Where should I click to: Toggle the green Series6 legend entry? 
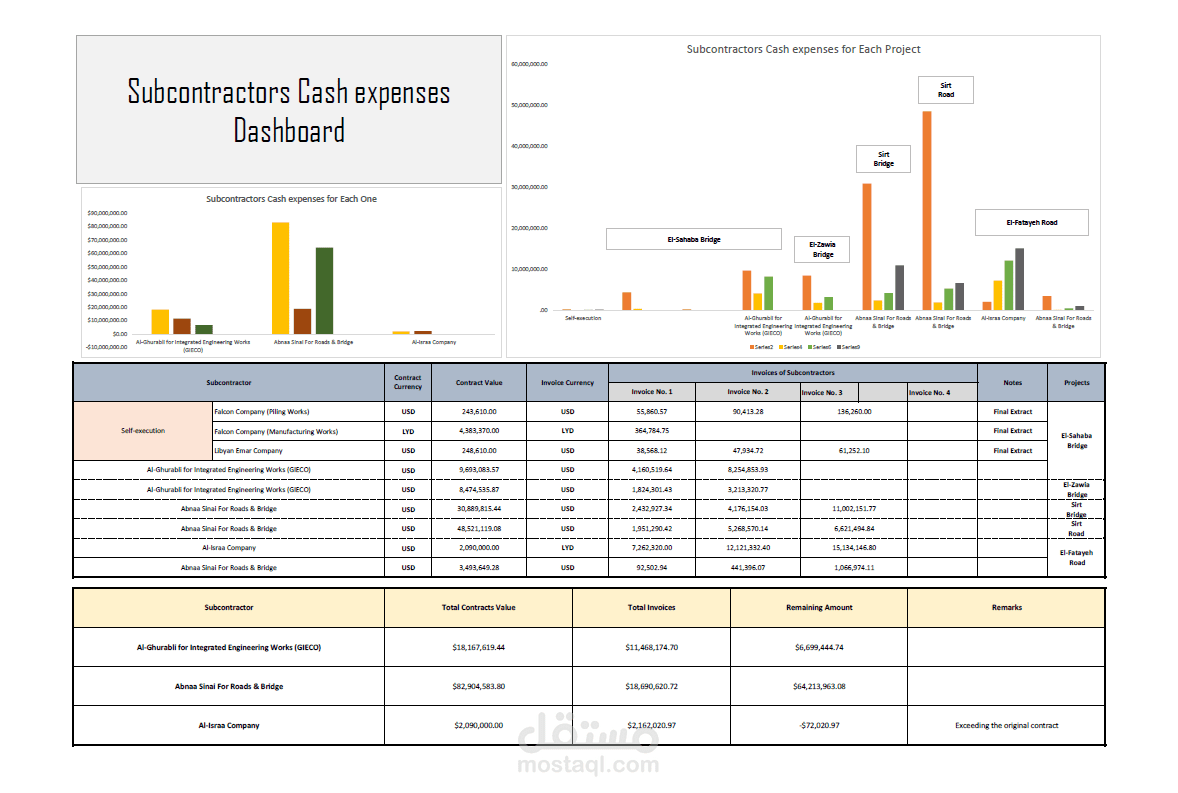[817, 346]
